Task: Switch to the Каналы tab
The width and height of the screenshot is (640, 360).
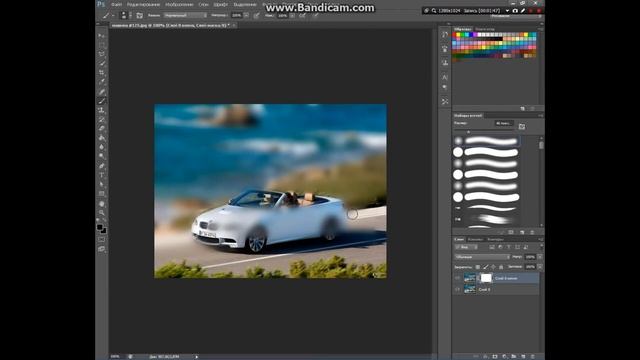Action: pyautogui.click(x=476, y=239)
